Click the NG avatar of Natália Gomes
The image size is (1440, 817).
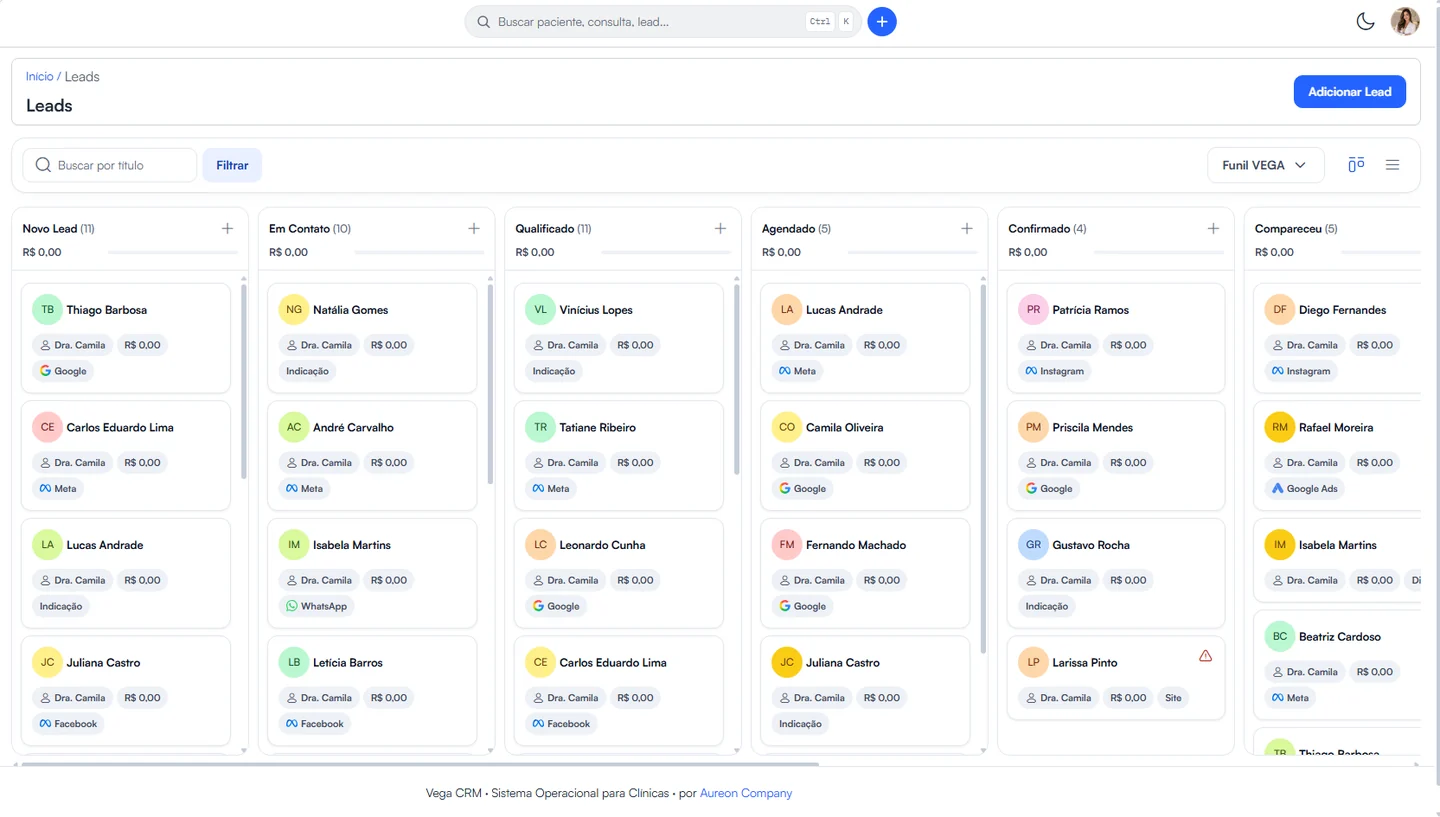294,310
